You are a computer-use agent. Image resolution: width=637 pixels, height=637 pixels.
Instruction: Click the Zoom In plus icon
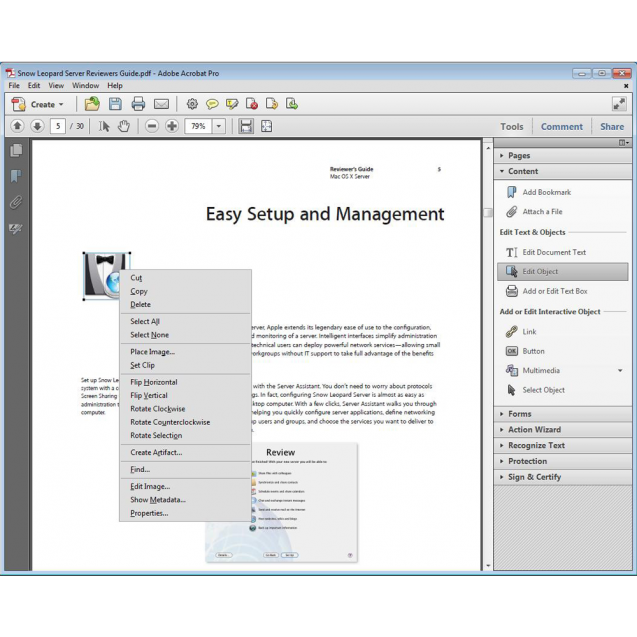tap(172, 126)
